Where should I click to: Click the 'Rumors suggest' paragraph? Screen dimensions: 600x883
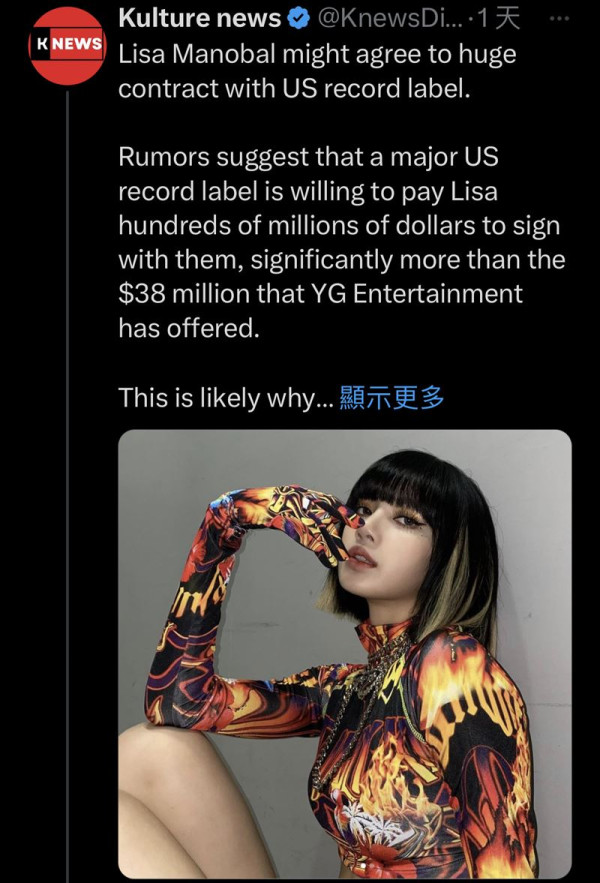click(x=341, y=242)
